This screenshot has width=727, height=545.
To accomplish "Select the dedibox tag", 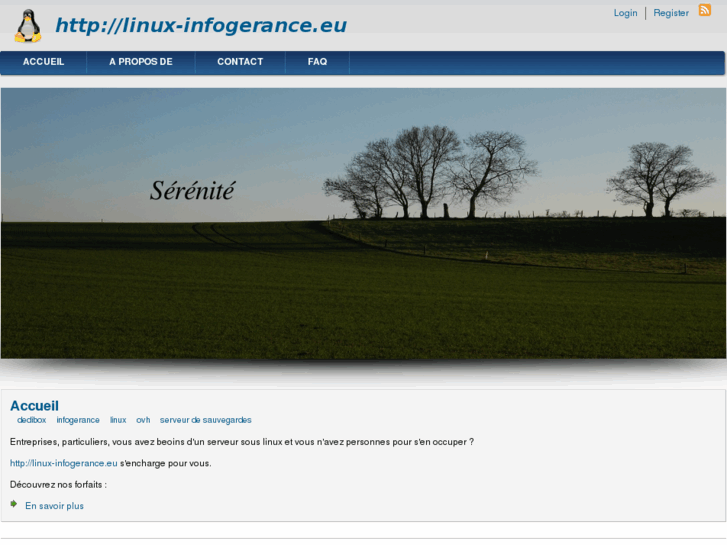I will click(32, 420).
